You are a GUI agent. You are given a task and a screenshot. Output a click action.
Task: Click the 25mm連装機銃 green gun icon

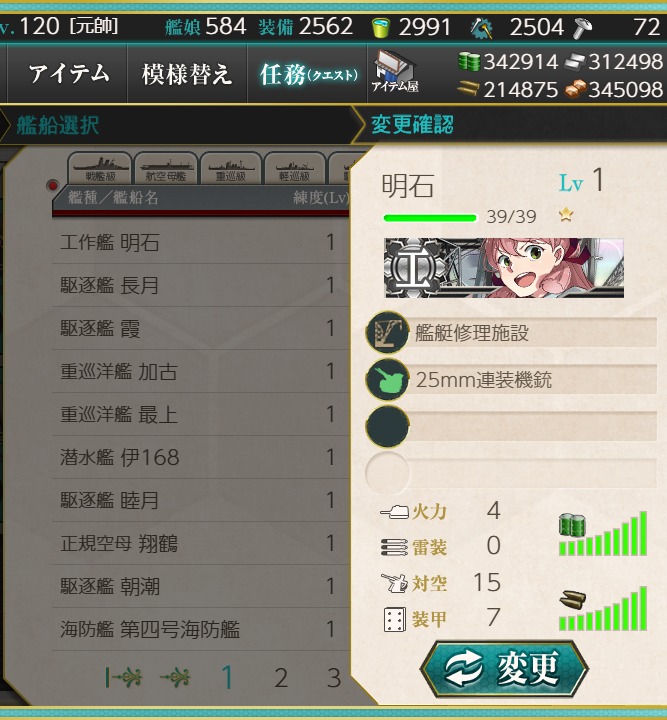(x=387, y=380)
